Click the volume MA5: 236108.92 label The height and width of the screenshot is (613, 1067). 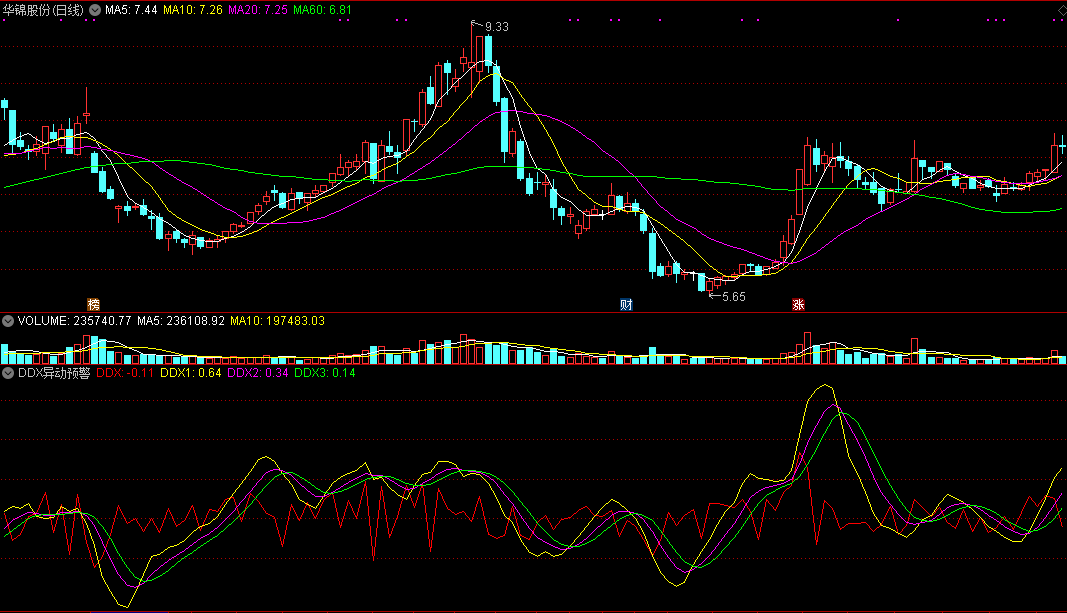(x=181, y=321)
